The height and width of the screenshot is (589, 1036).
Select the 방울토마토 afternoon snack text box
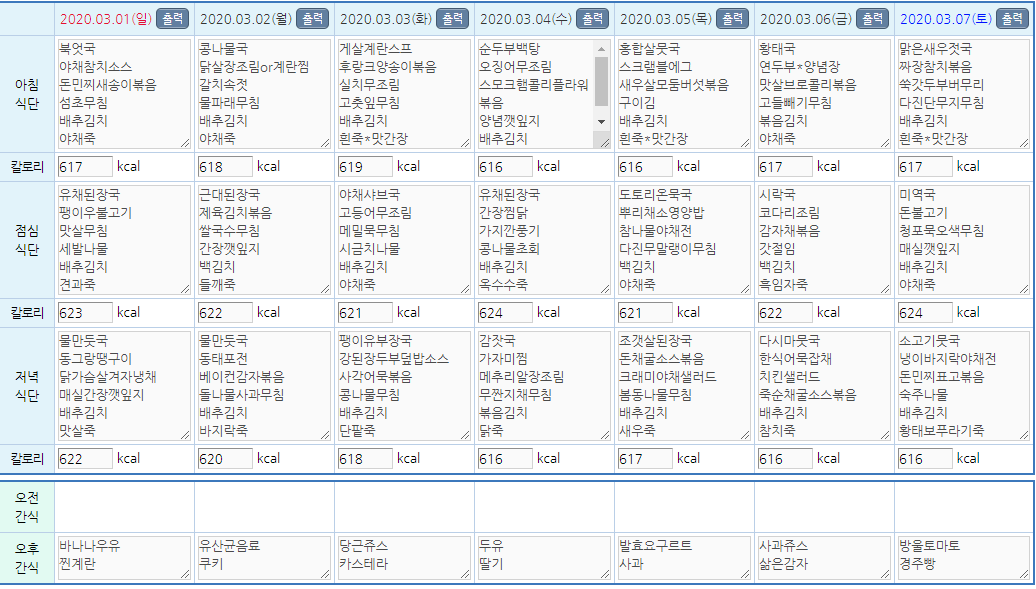point(963,557)
